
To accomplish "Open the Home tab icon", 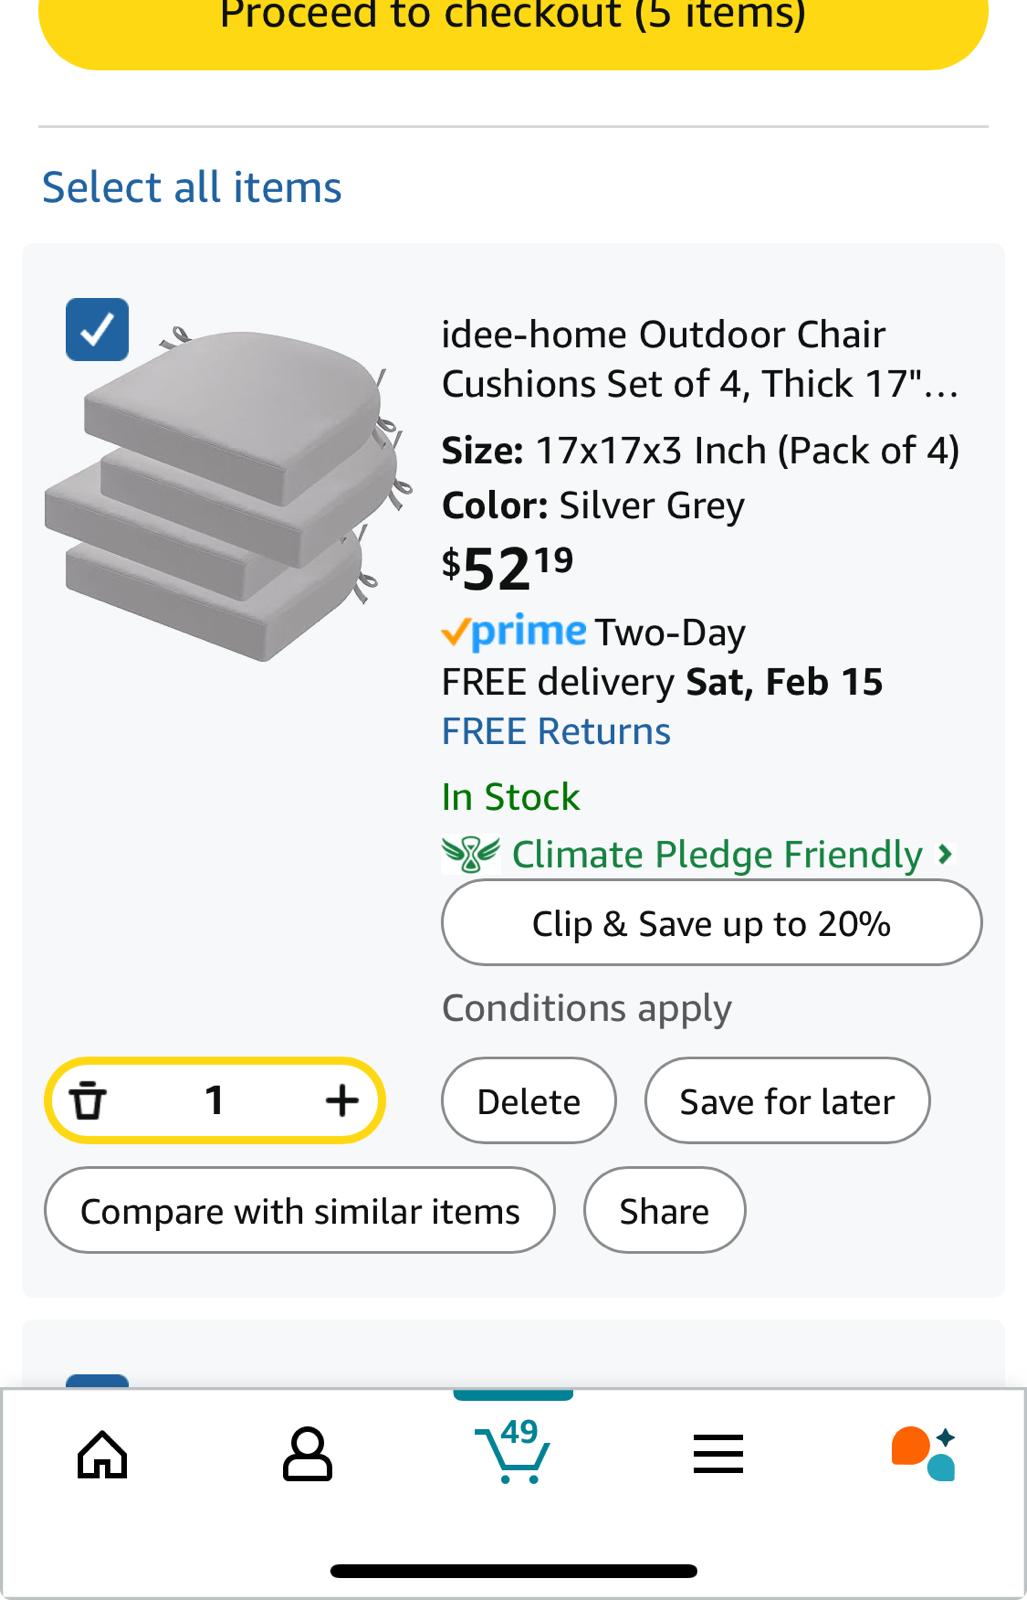I will pyautogui.click(x=103, y=1454).
